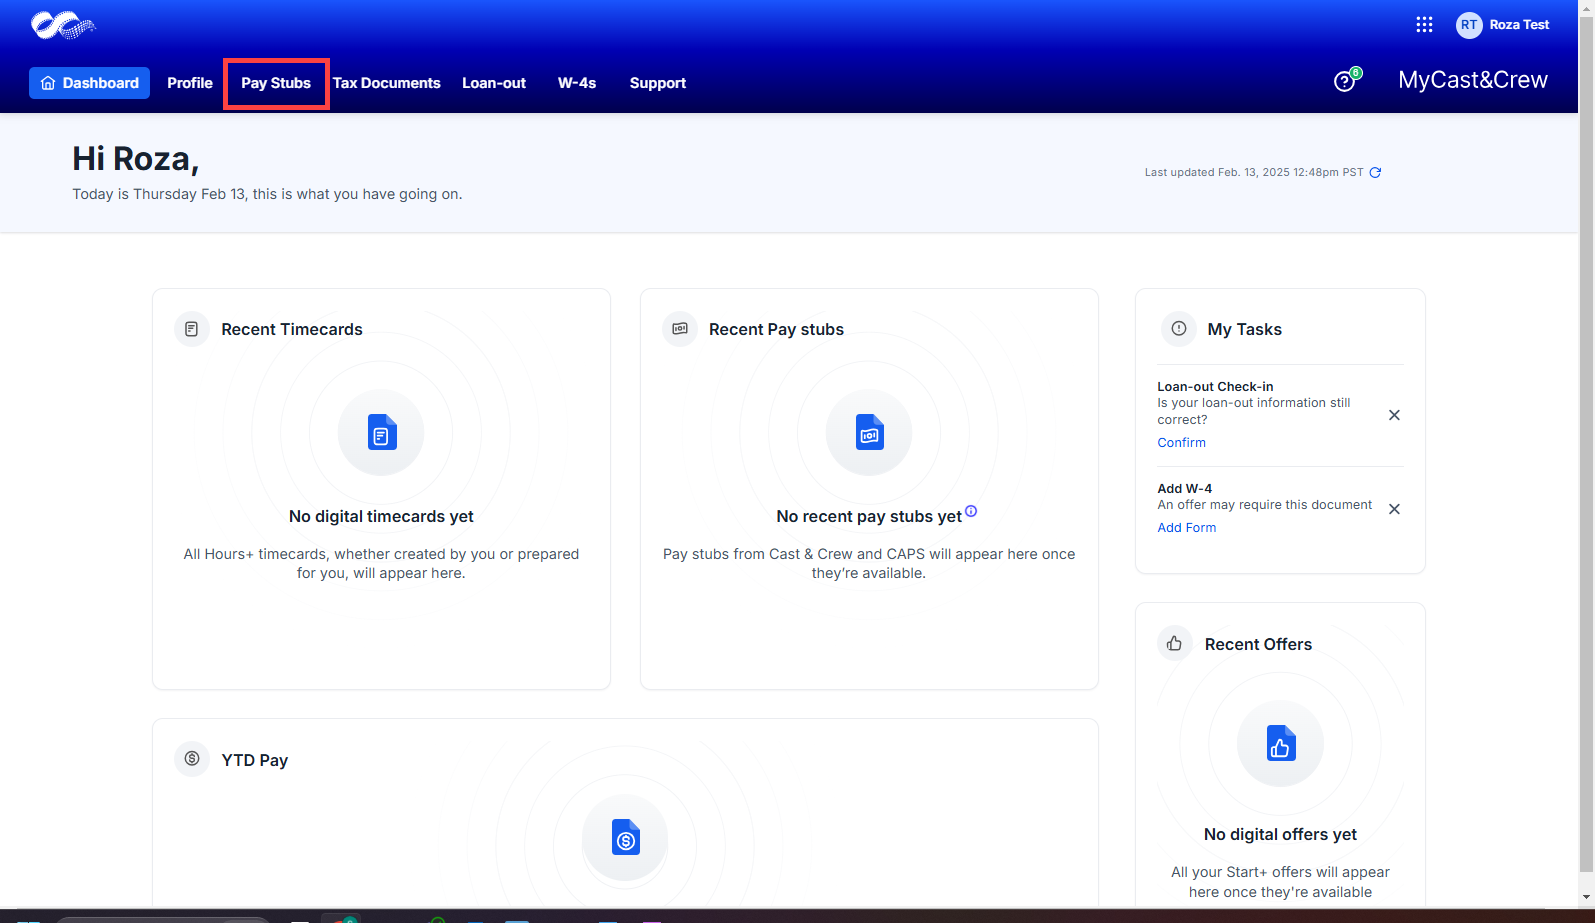Image resolution: width=1595 pixels, height=923 pixels.
Task: Click the YTD Pay heading
Action: (255, 760)
